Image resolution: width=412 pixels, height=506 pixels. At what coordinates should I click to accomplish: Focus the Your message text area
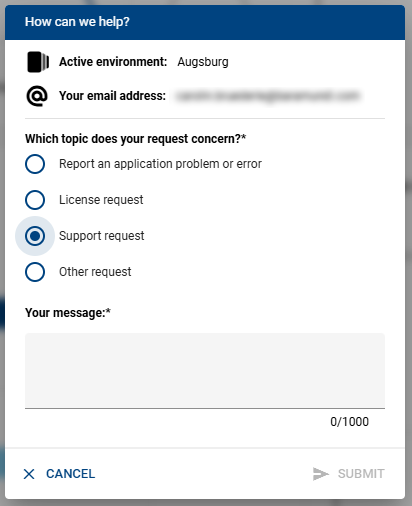205,371
